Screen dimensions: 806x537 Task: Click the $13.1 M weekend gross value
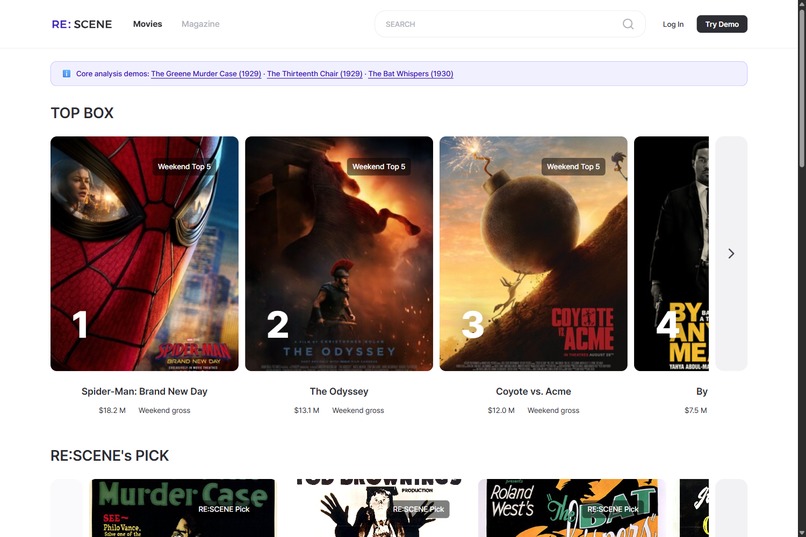click(306, 411)
